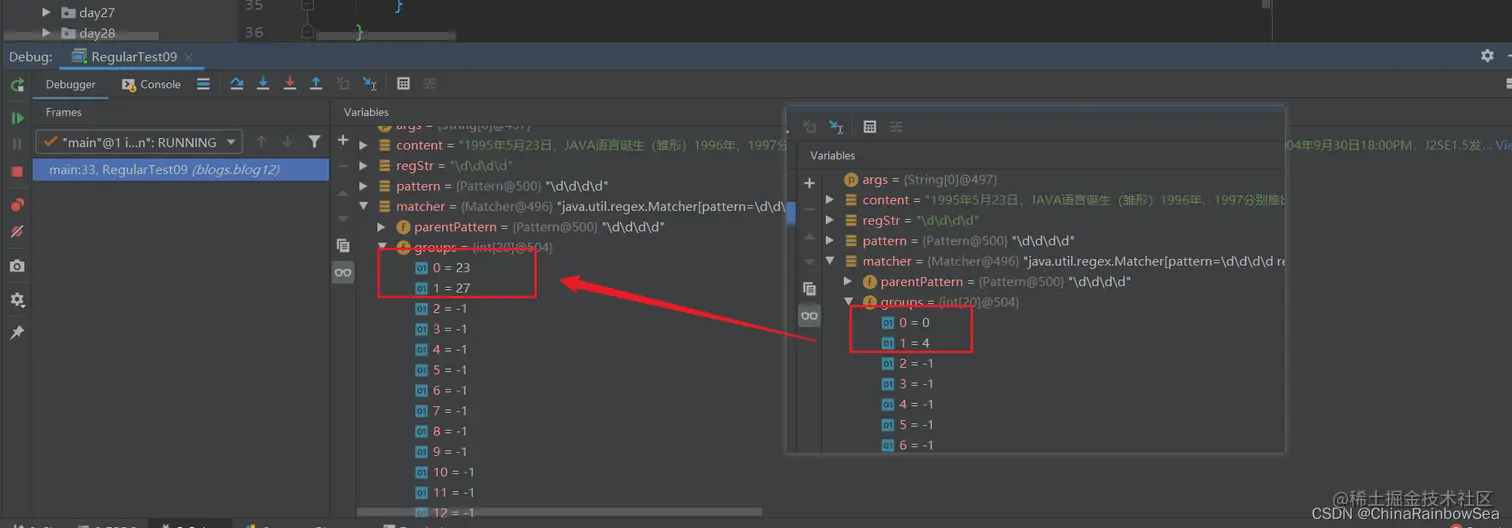Toggle Mute Breakpoints in the debug sidebar
This screenshot has height=528, width=1512.
pos(17,232)
